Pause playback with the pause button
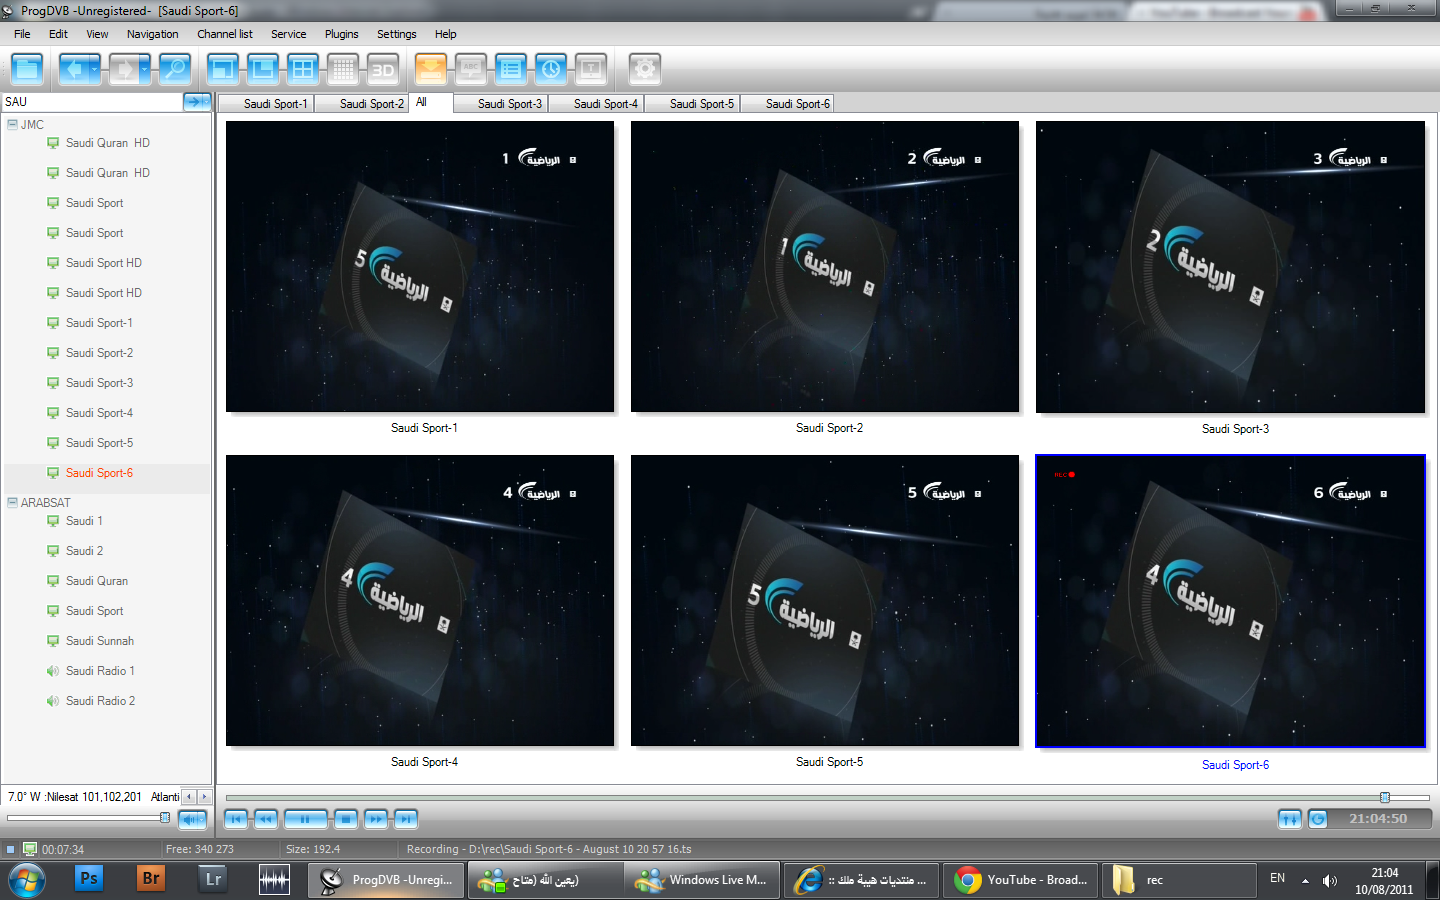This screenshot has height=900, width=1440. pyautogui.click(x=306, y=819)
